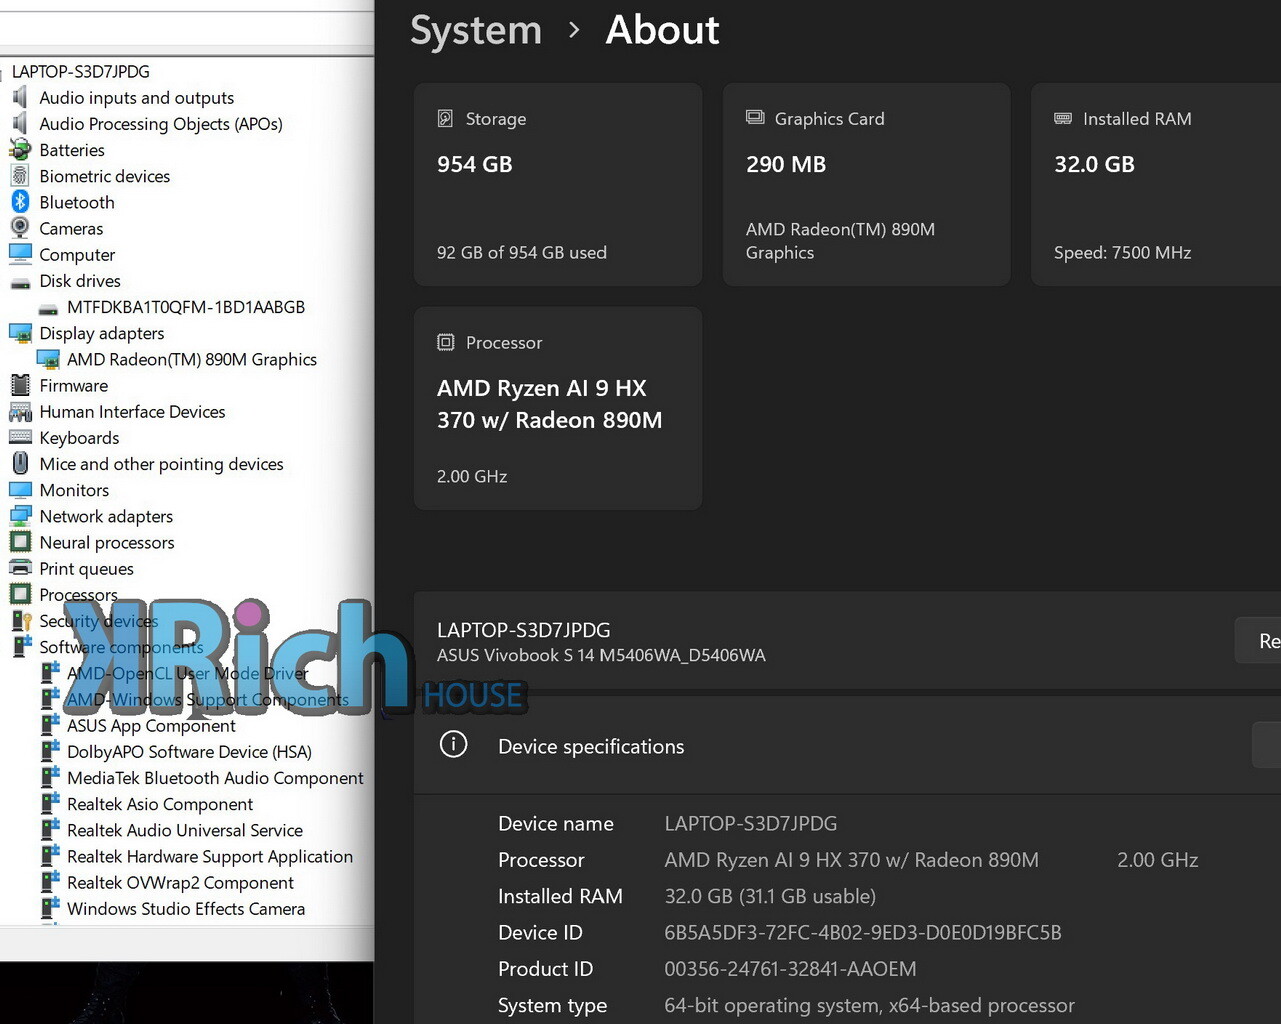Screen dimensions: 1281x1024
Task: Select Realtek Asio Component entry
Action: (x=160, y=804)
